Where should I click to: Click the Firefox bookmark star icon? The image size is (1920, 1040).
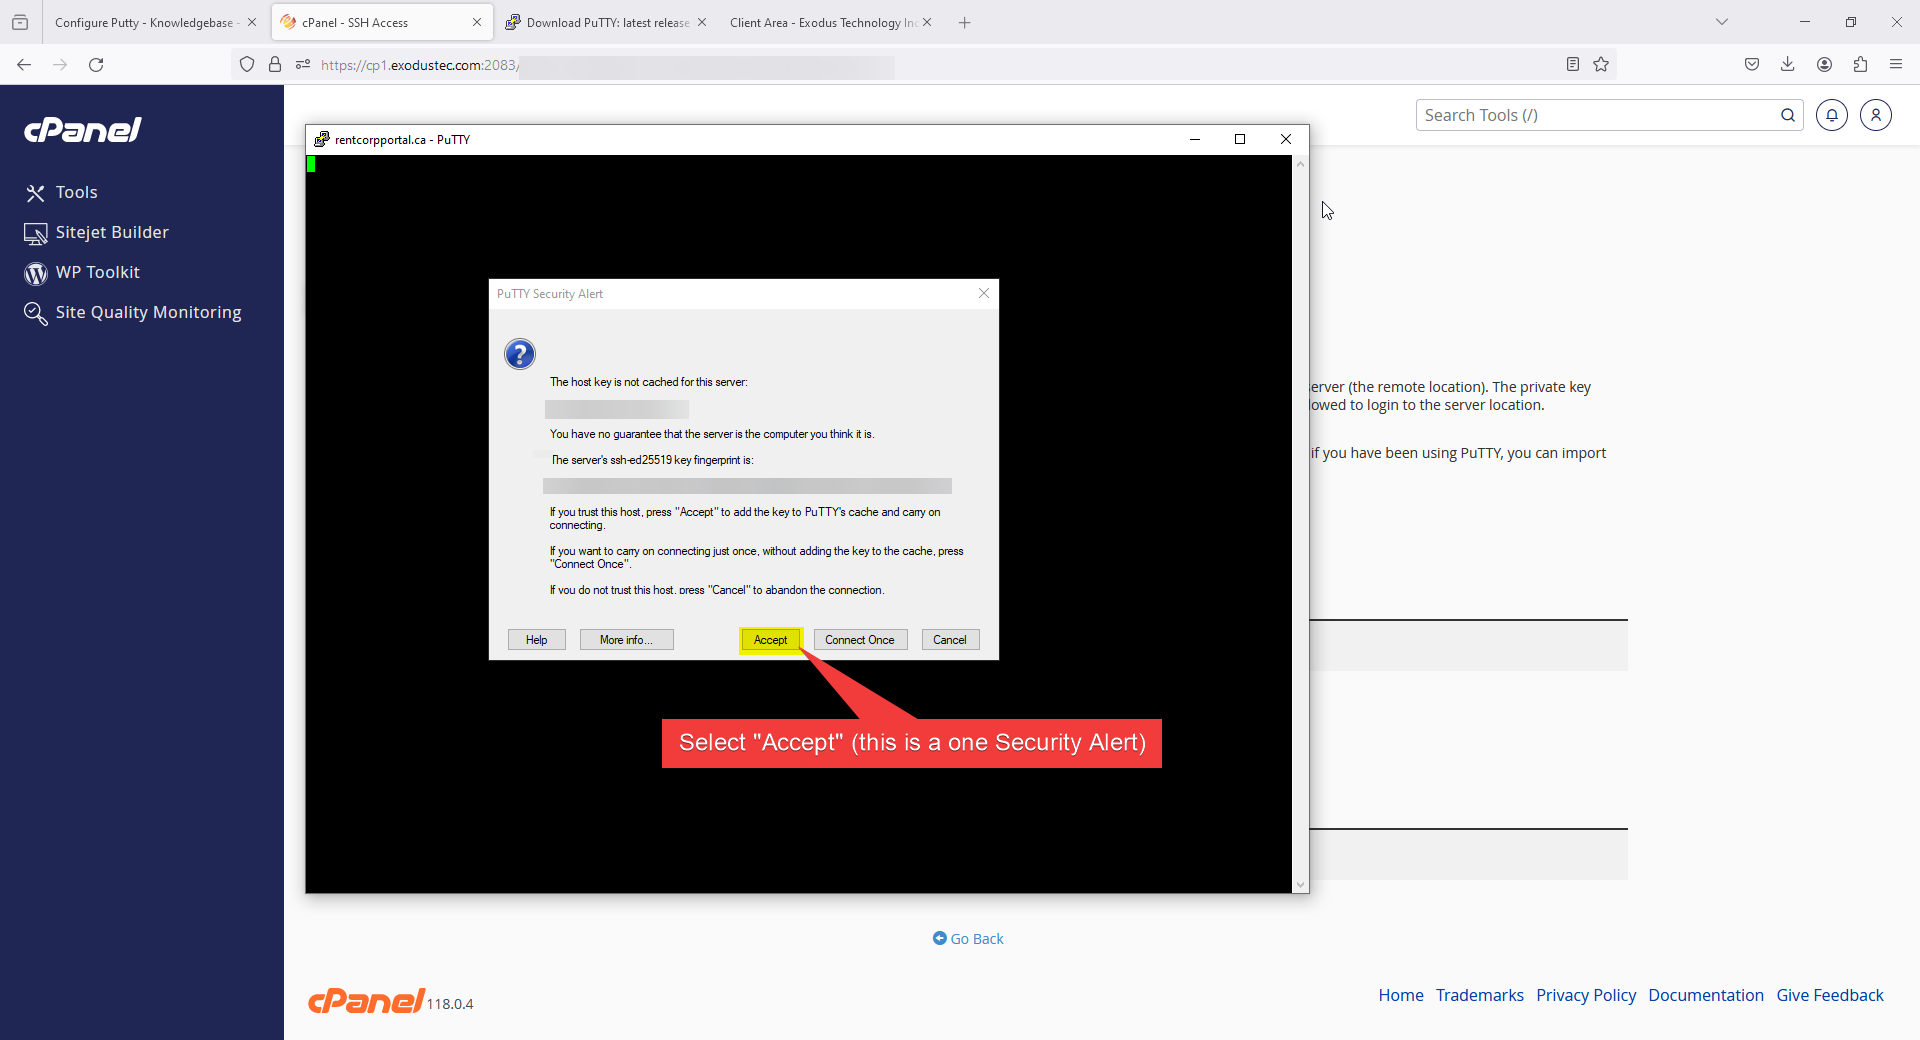pos(1601,65)
